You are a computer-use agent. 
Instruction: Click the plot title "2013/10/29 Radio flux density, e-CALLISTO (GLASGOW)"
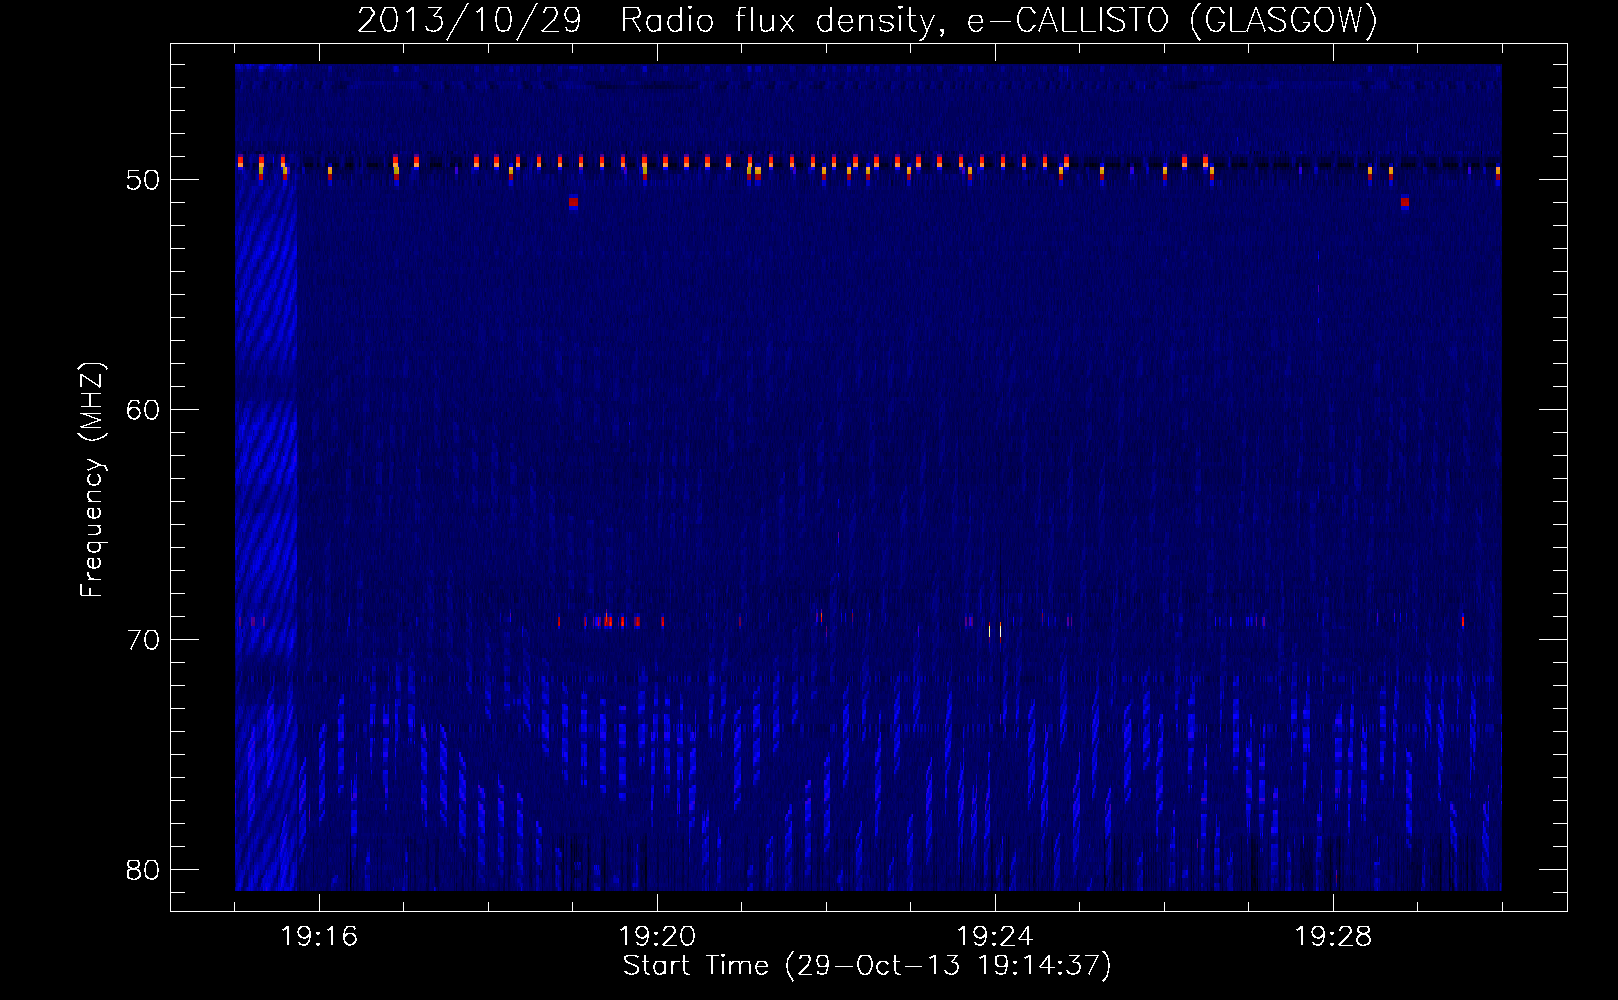[x=867, y=20]
